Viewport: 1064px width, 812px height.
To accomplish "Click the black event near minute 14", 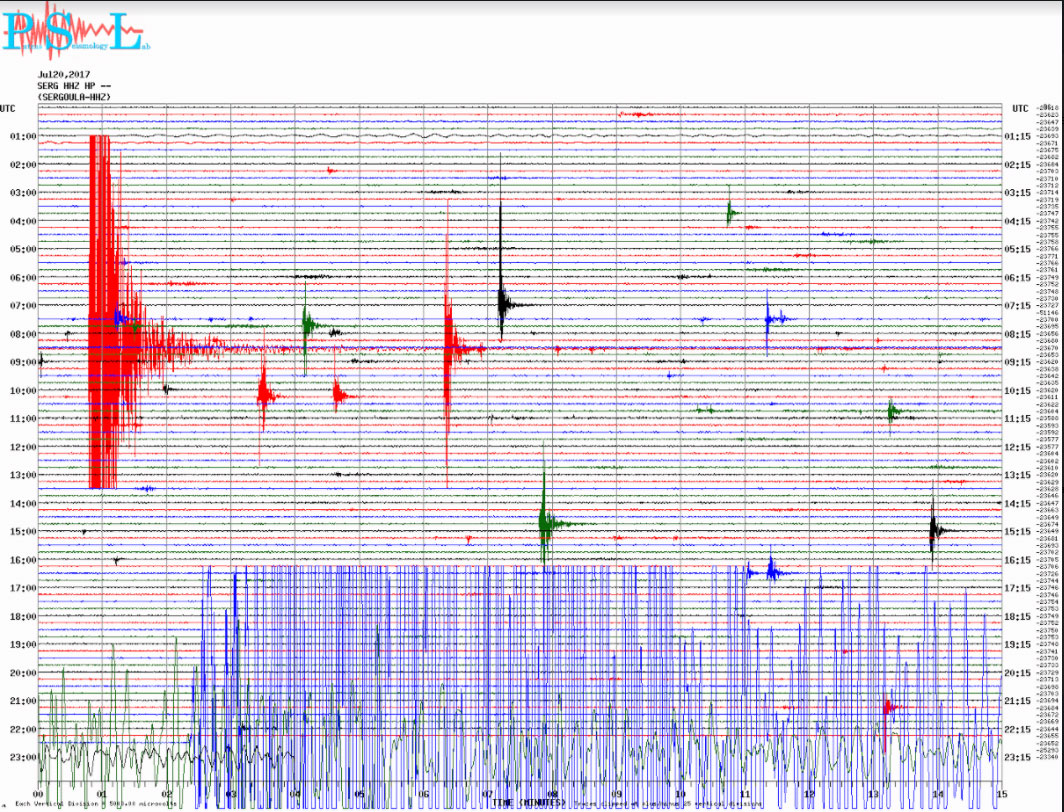I will tap(934, 529).
